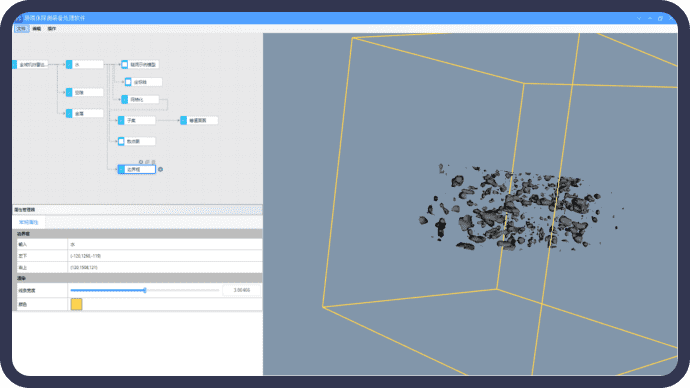690x388 pixels.
Task: Click the 属性管理器 panel title bar
Action: click(138, 210)
